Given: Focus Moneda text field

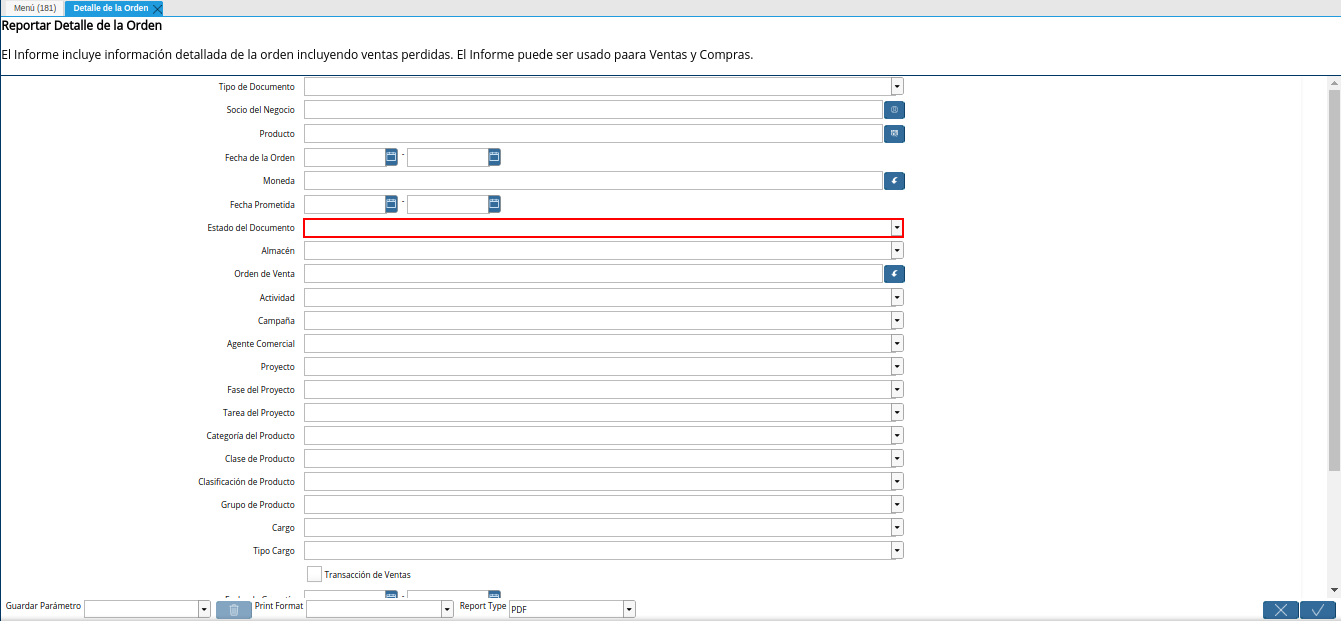Looking at the screenshot, I should click(593, 181).
